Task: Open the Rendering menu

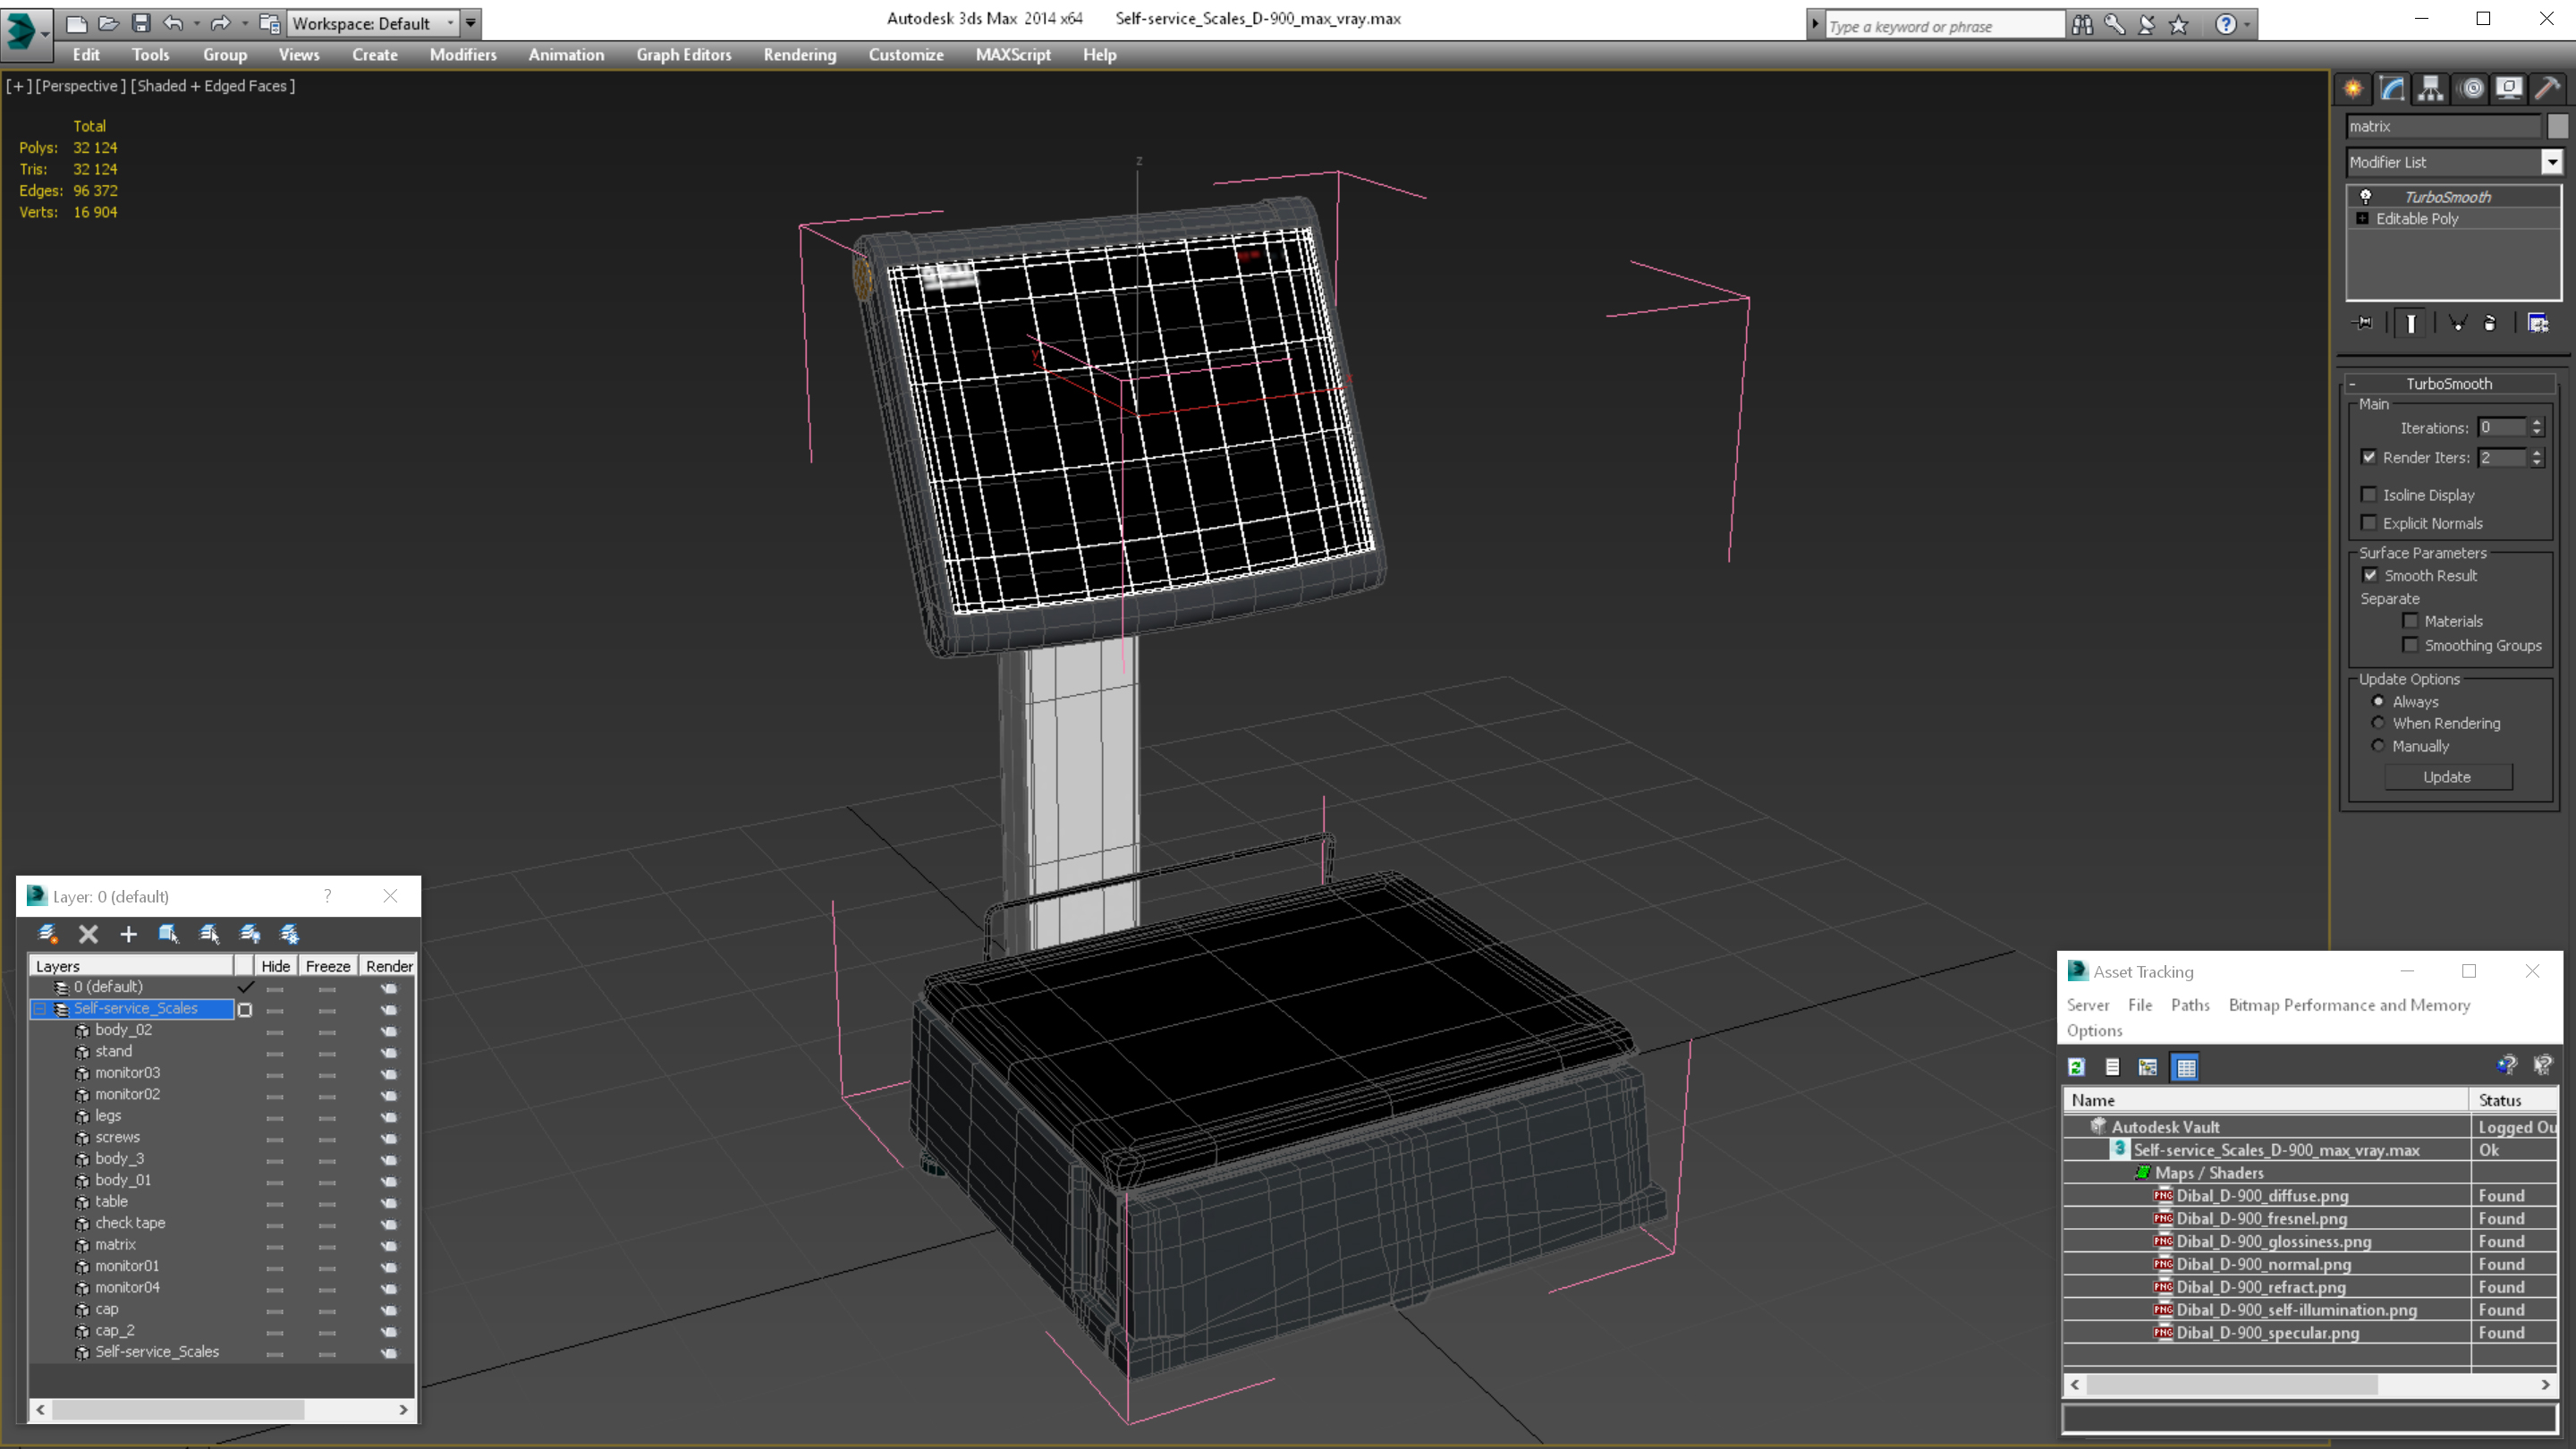Action: (x=799, y=55)
